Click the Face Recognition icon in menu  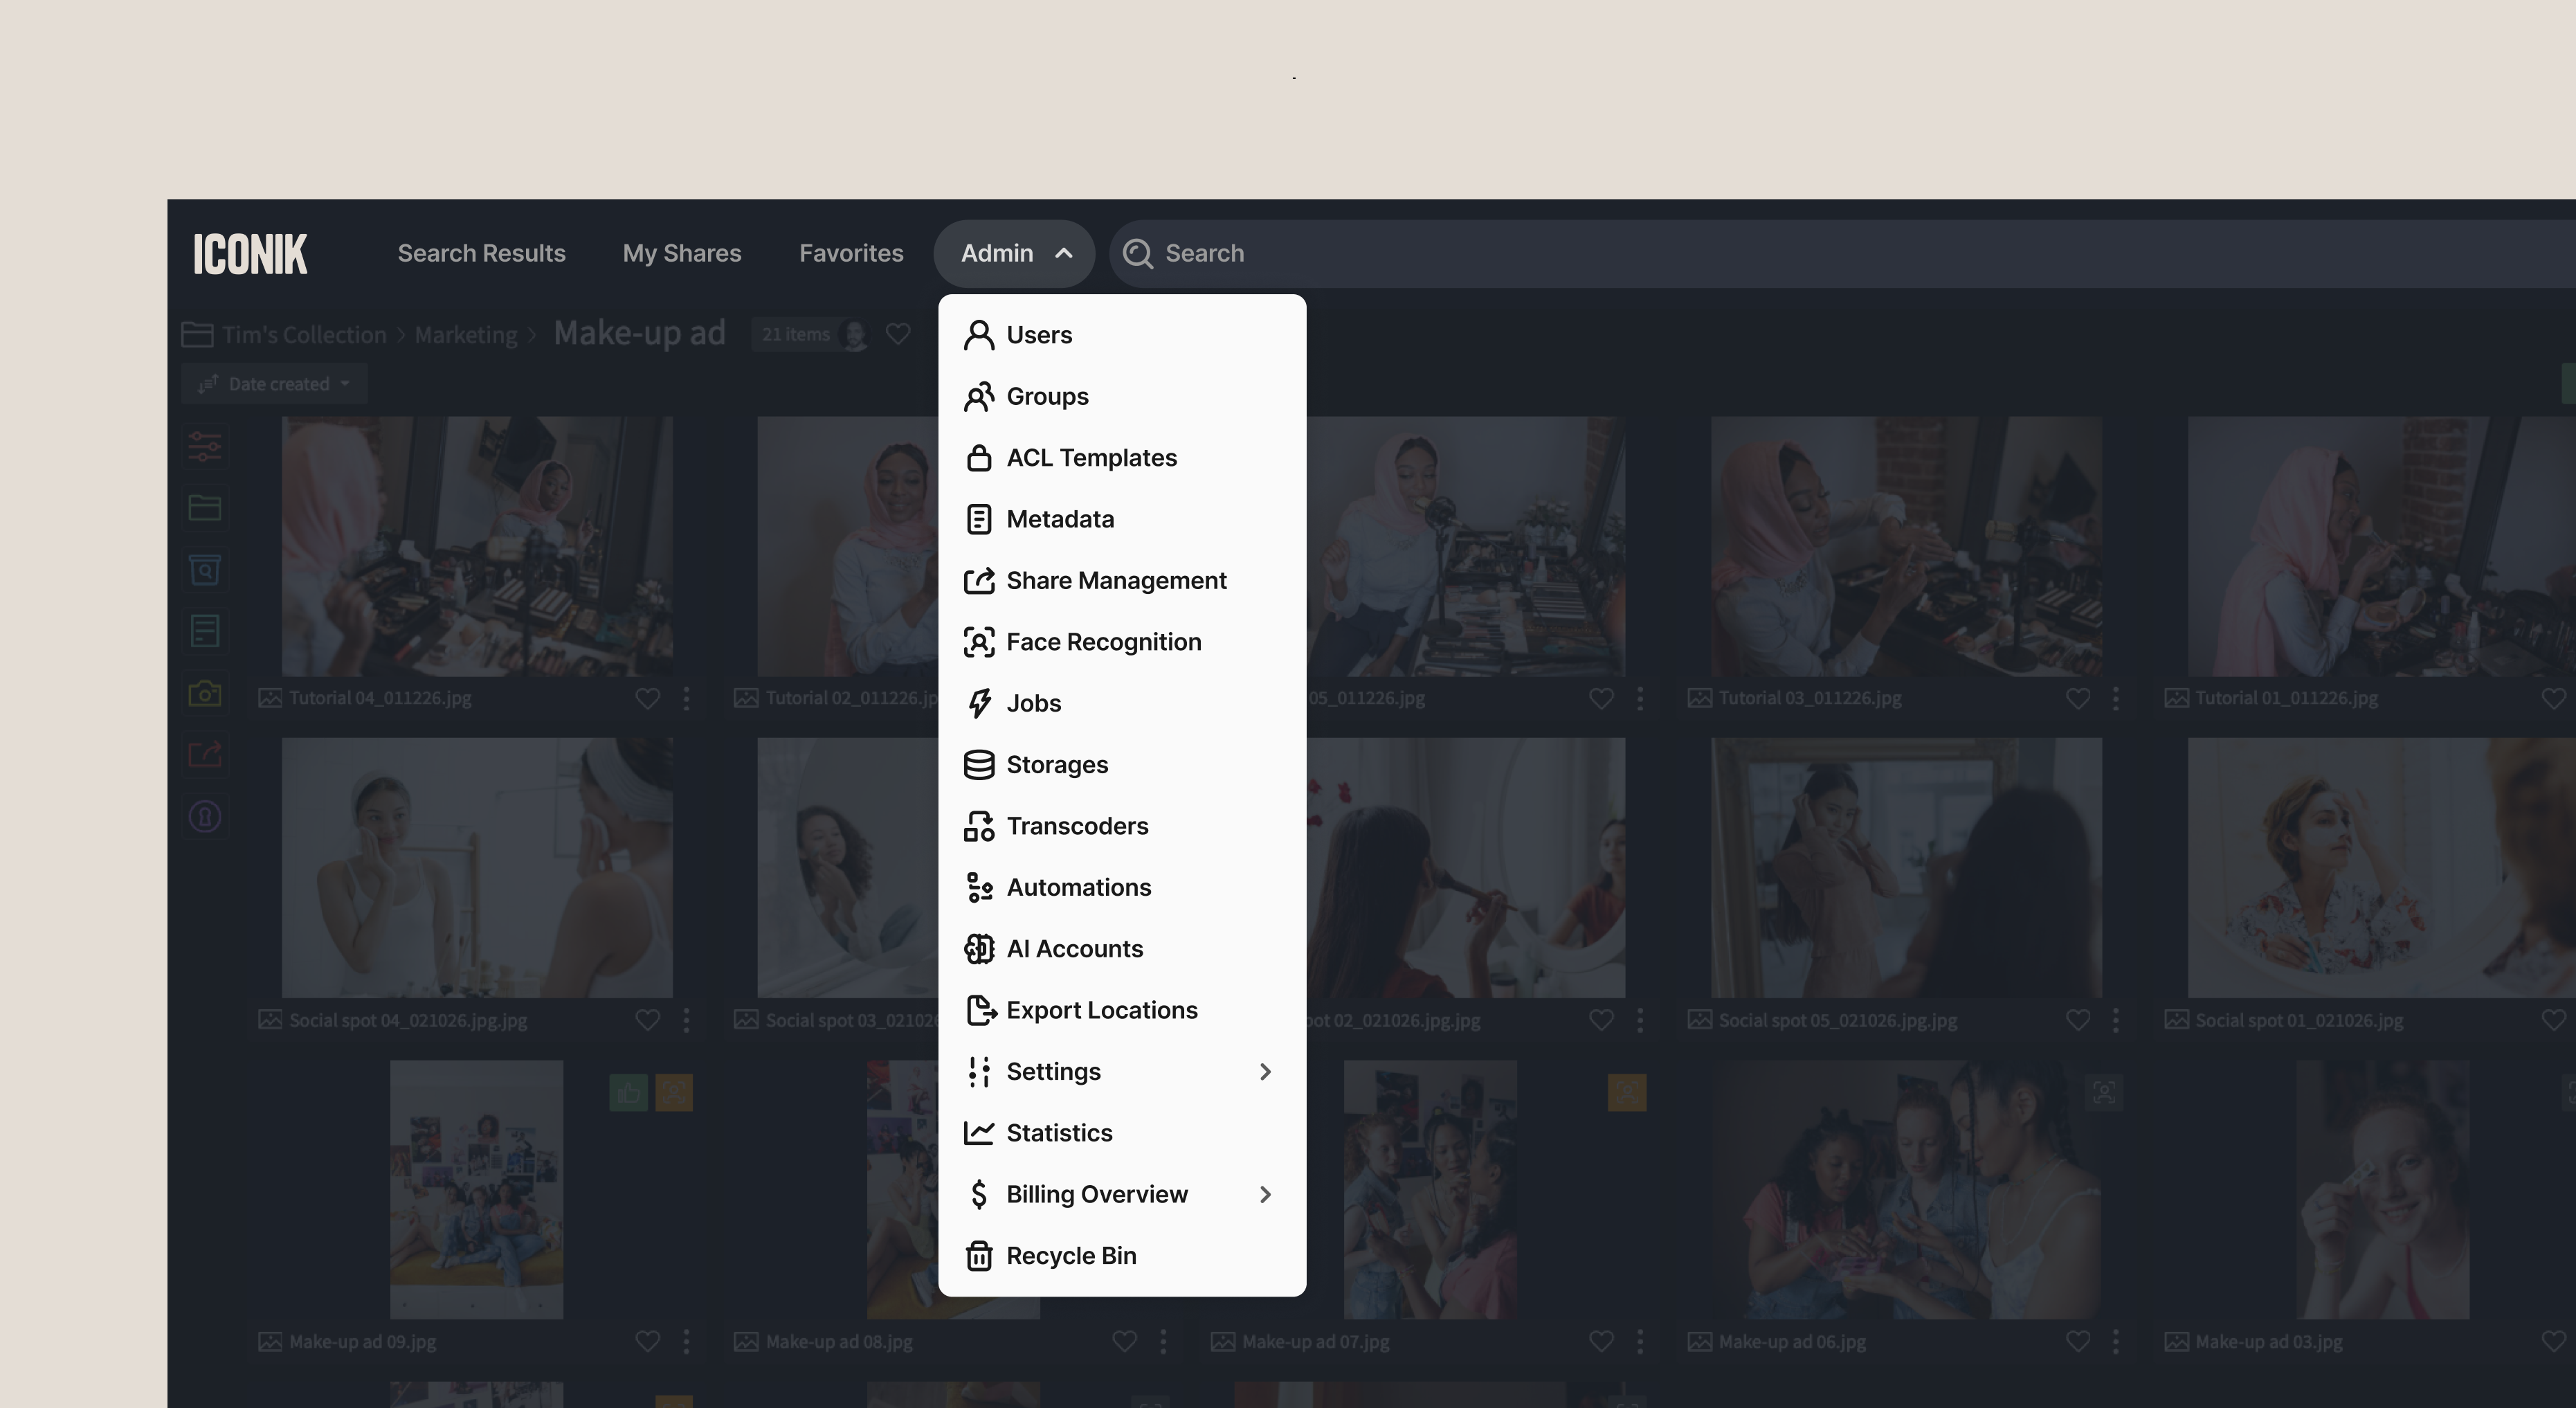[x=978, y=642]
